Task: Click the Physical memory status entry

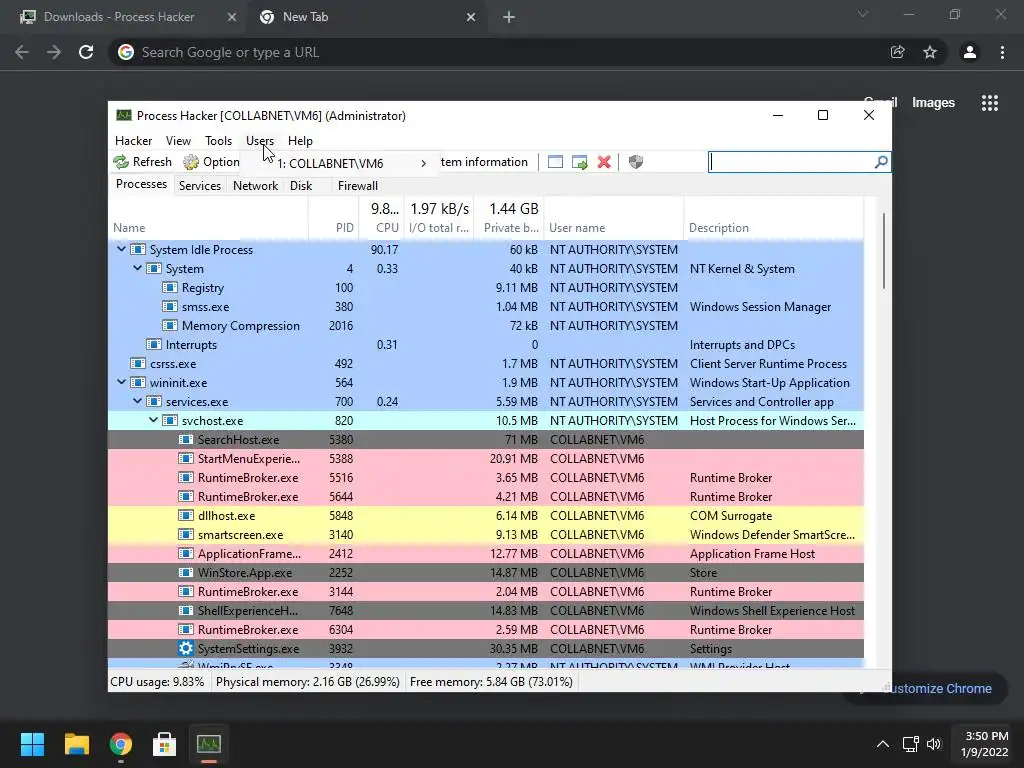Action: click(308, 682)
